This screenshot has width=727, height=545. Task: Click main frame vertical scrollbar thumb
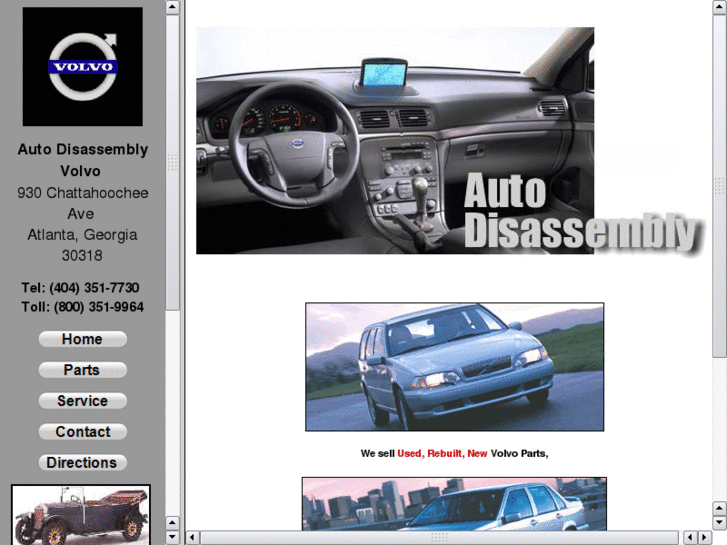click(x=720, y=186)
